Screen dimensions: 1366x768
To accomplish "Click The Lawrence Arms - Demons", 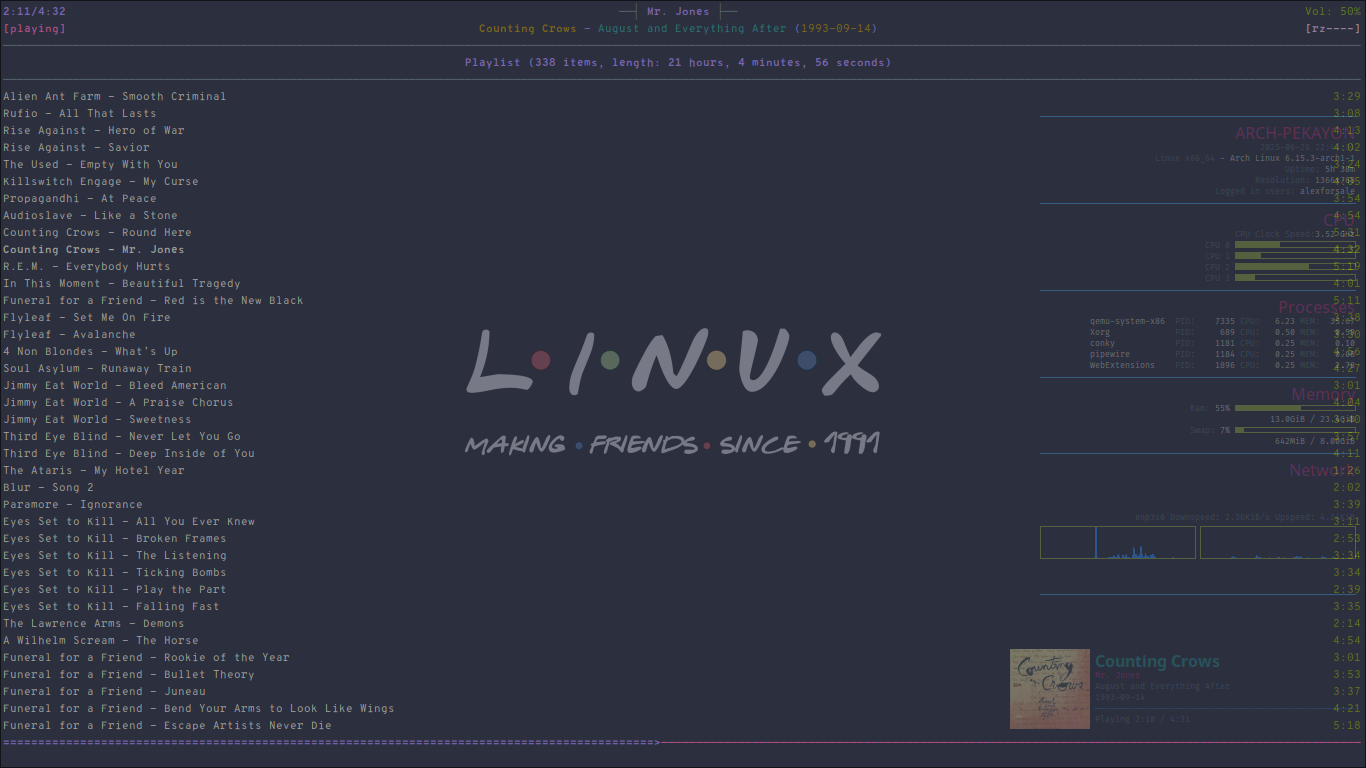I will 94,624.
